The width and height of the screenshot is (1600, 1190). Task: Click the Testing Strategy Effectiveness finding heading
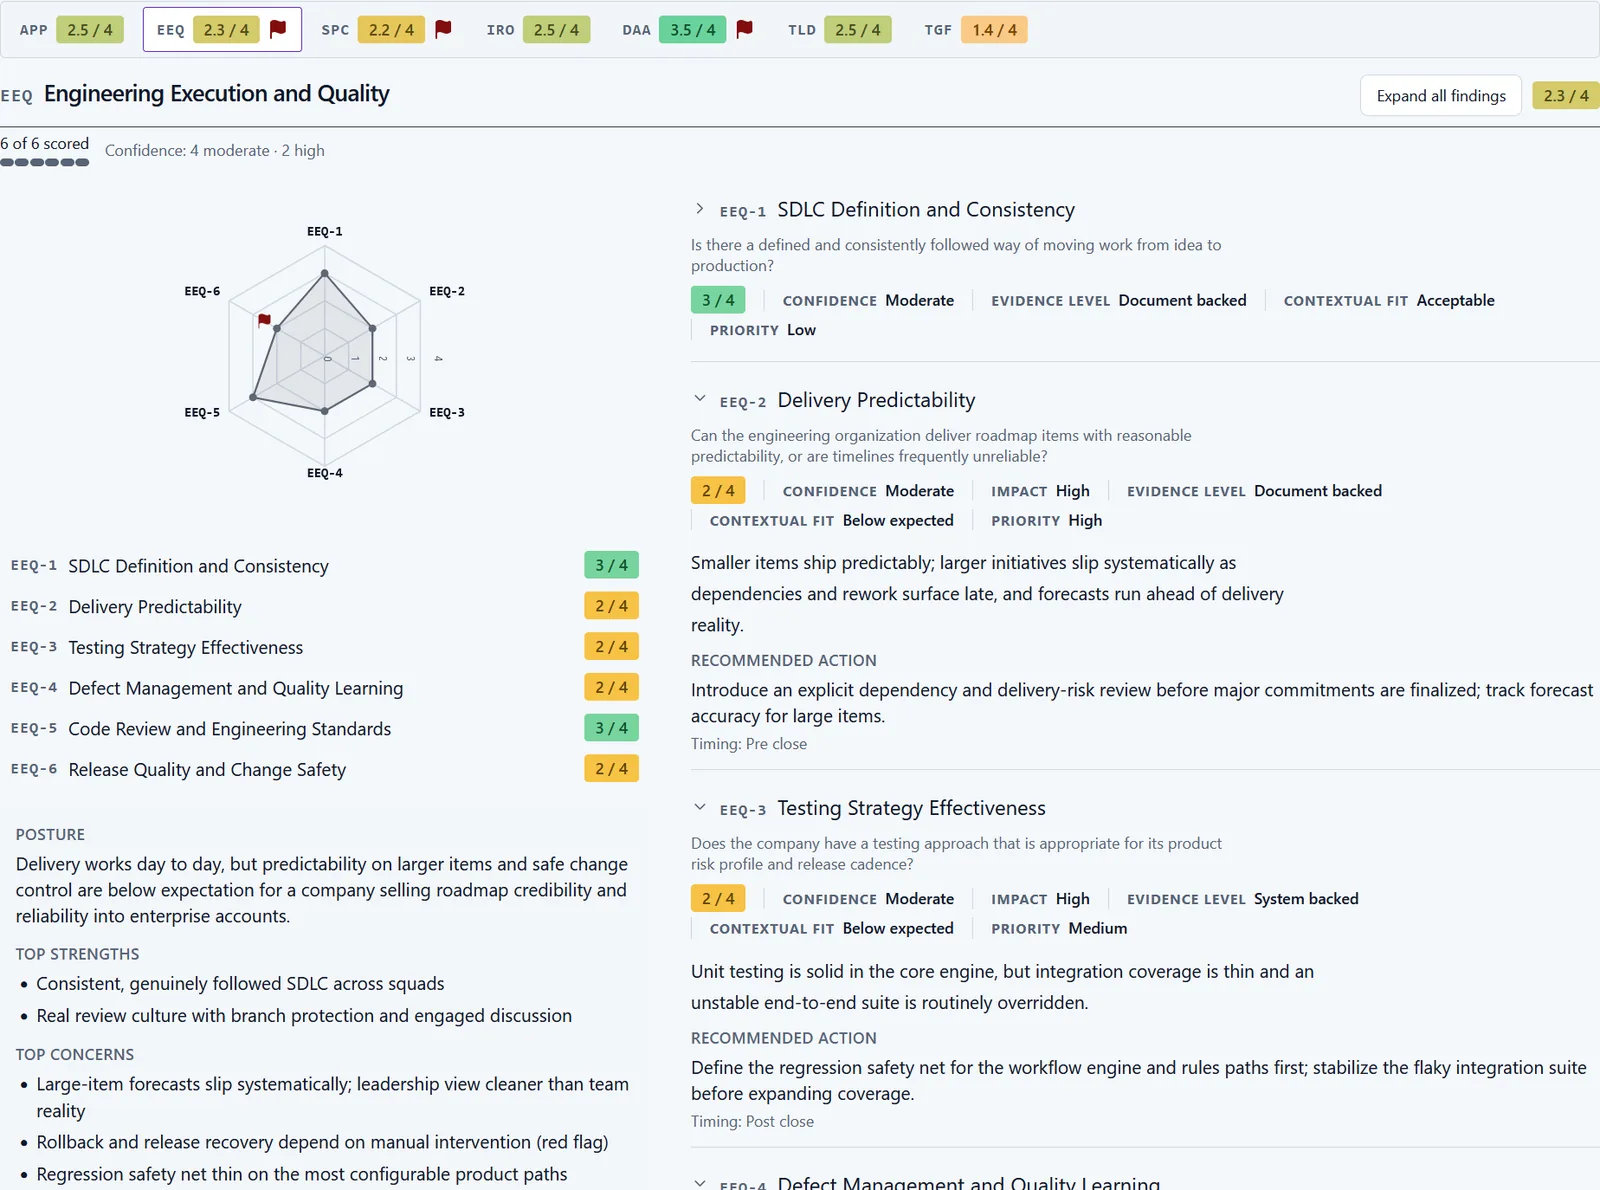[x=911, y=808]
